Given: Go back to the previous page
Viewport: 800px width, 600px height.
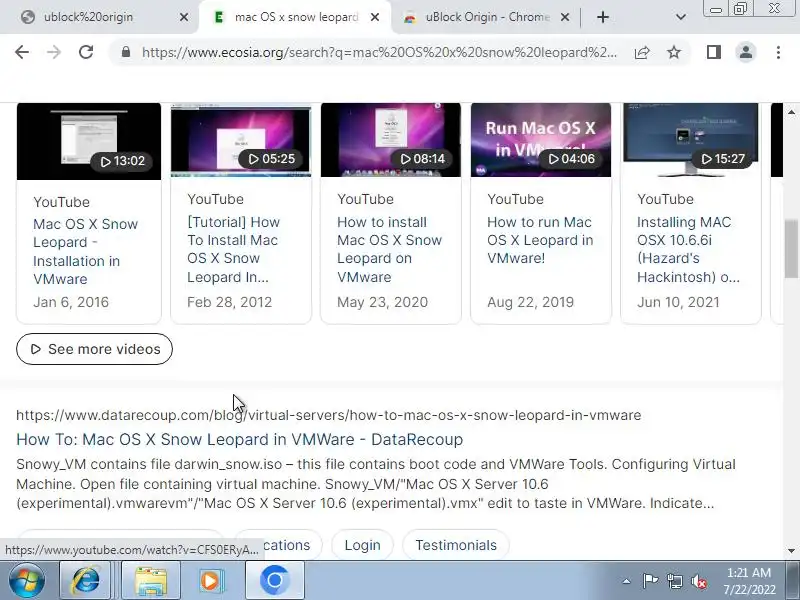Looking at the screenshot, I should tap(22, 52).
